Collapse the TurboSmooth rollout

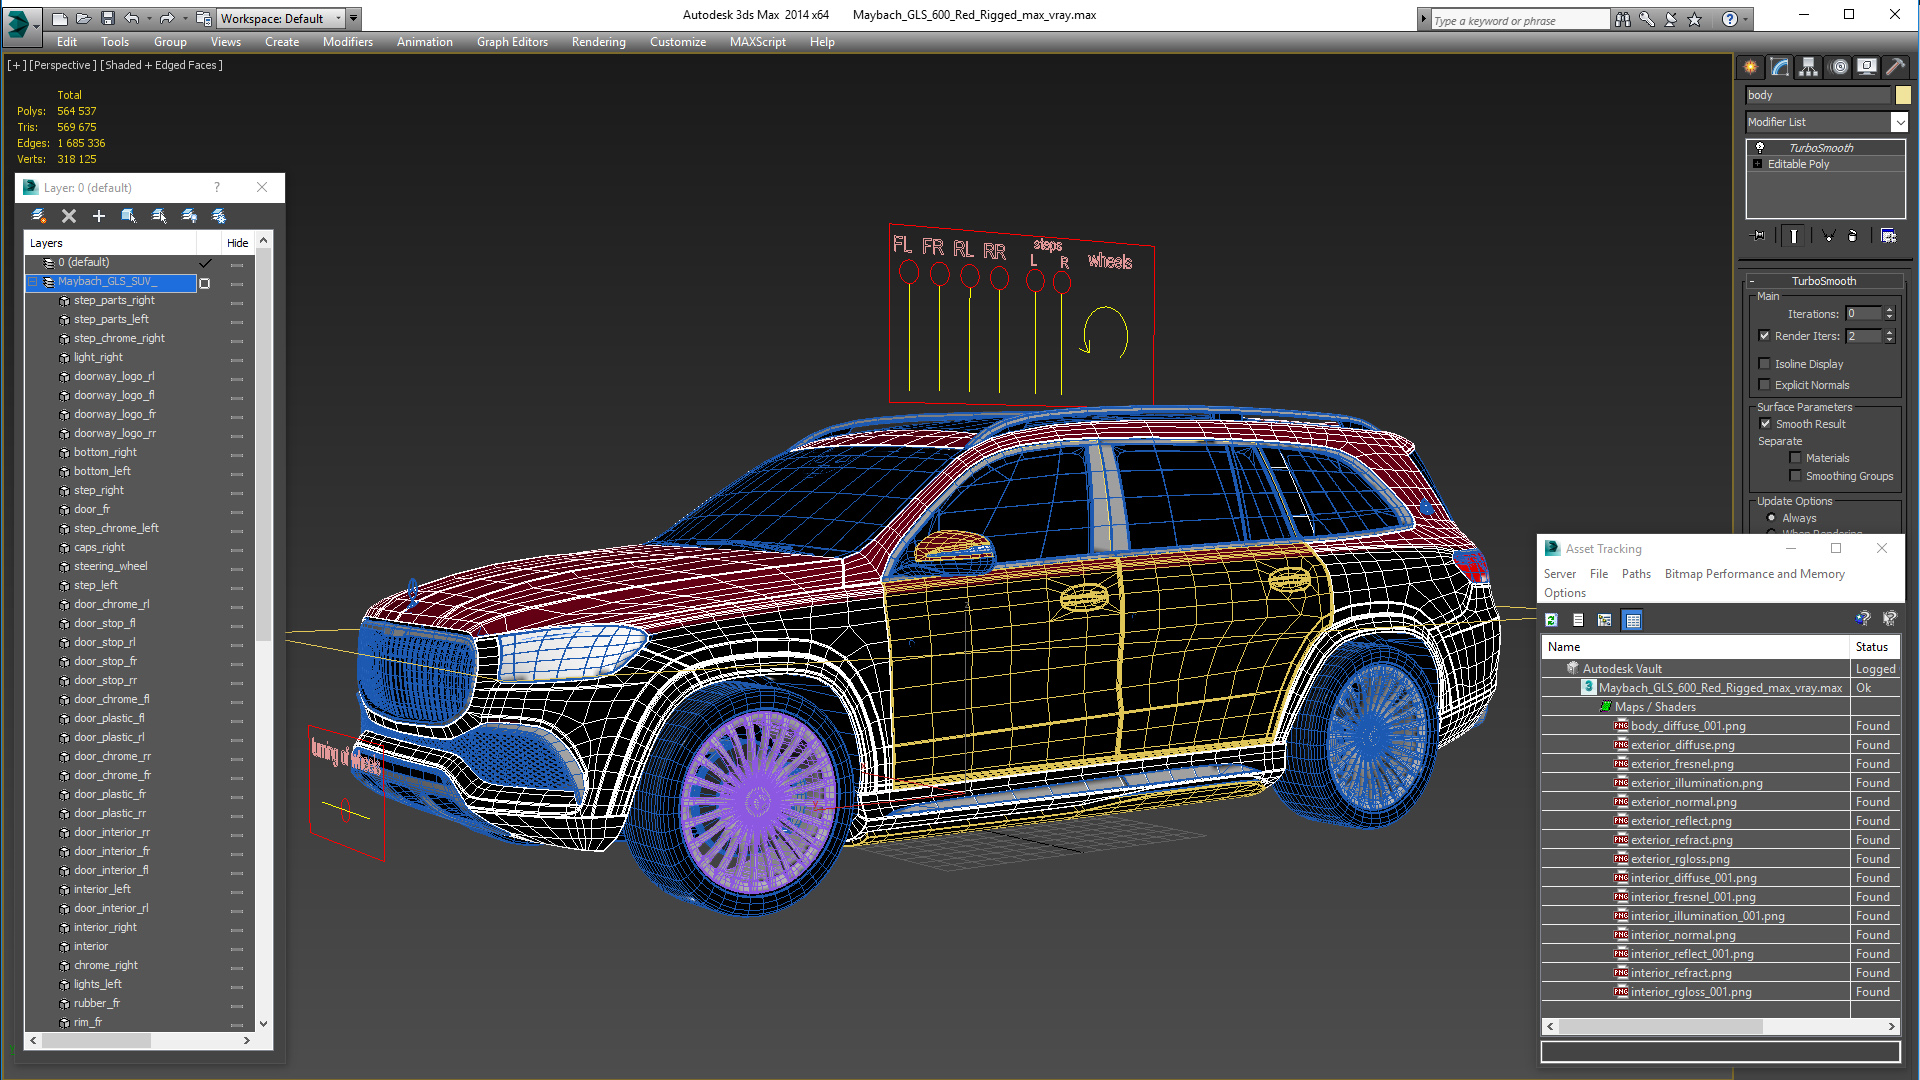coord(1752,282)
